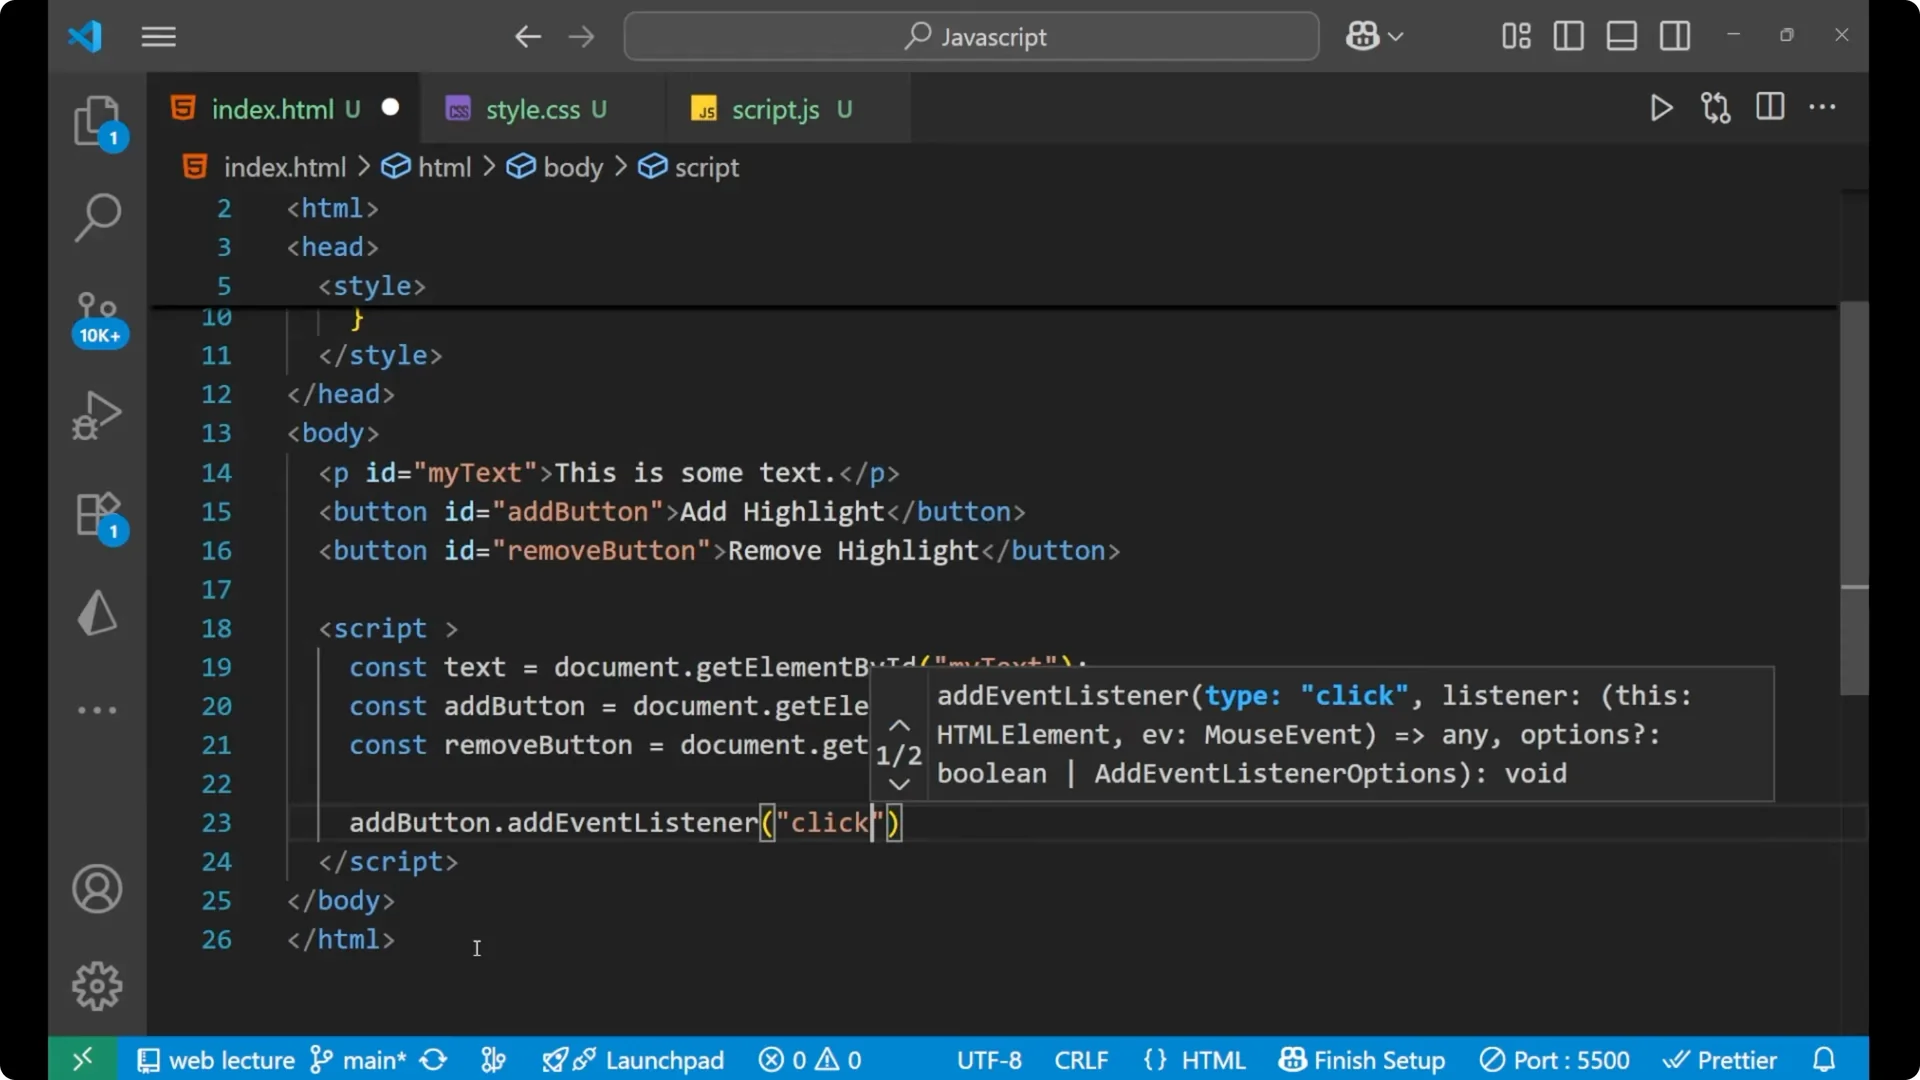Toggle the bottom panel visibility

(1621, 36)
